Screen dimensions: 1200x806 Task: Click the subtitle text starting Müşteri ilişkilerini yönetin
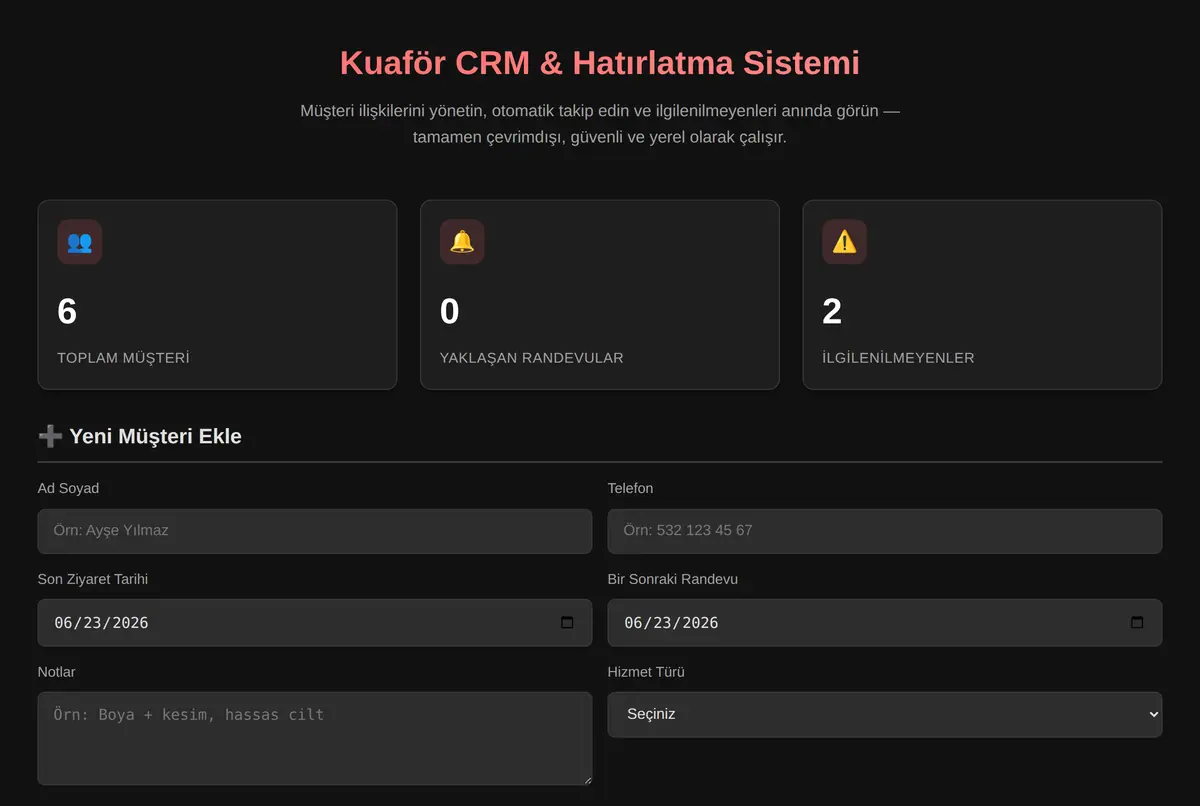tap(600, 124)
